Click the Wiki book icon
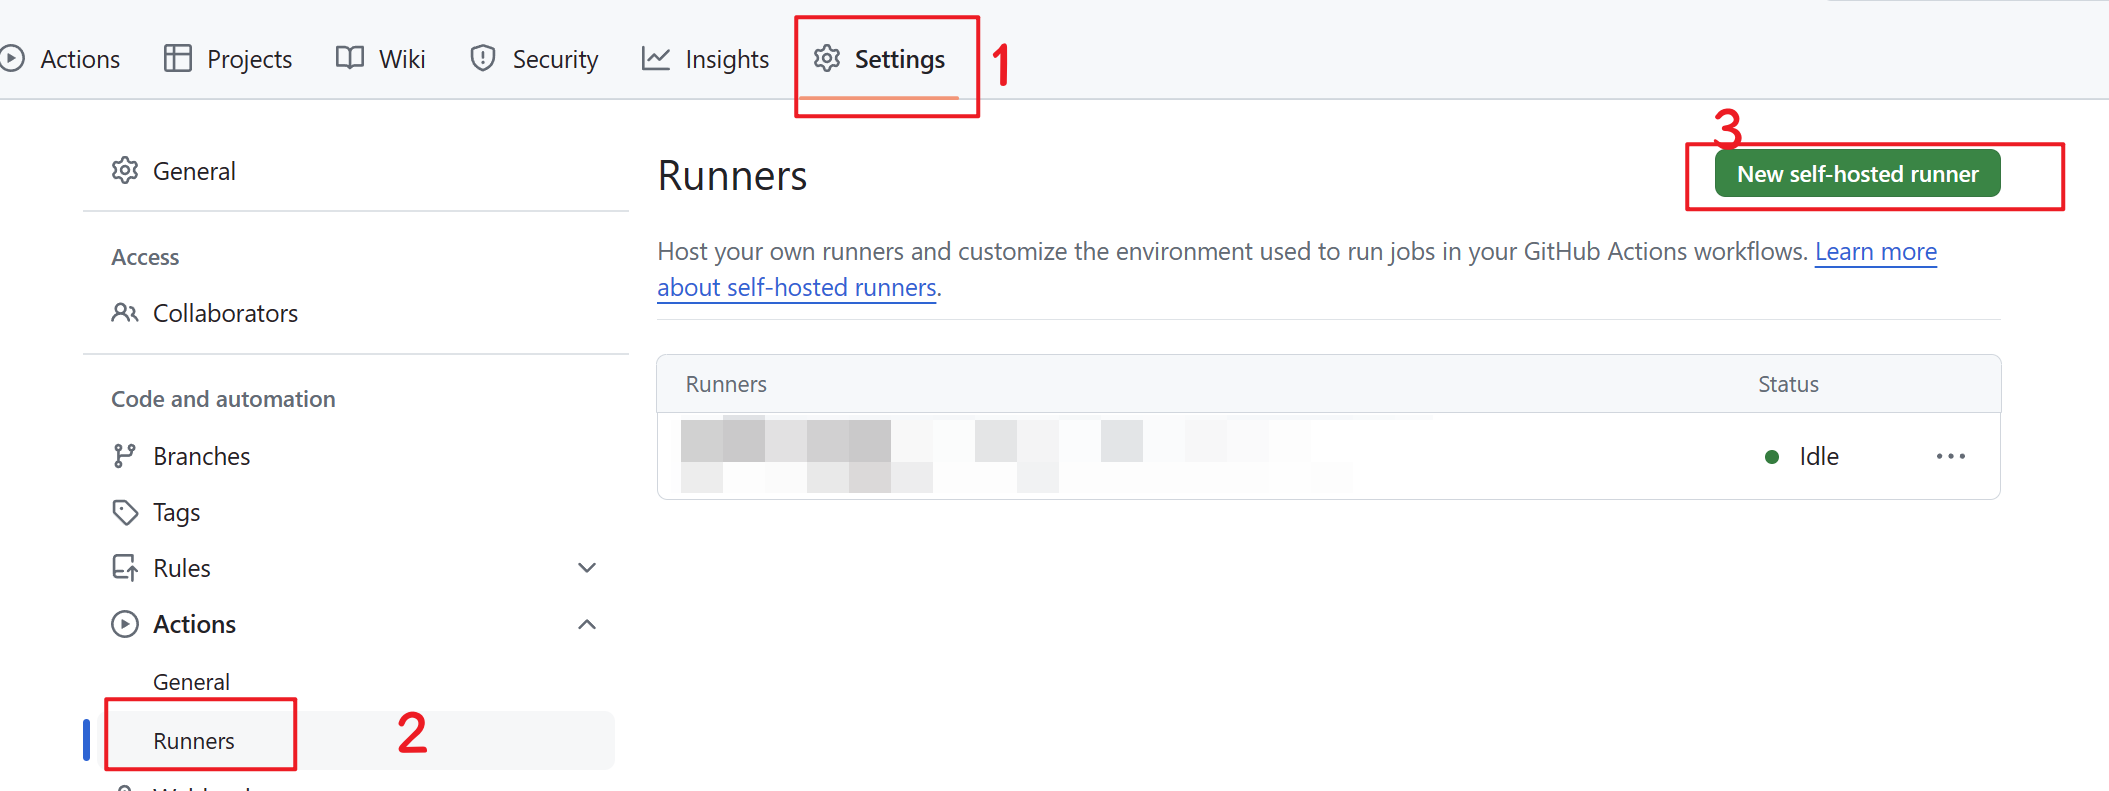The image size is (2109, 791). point(350,59)
